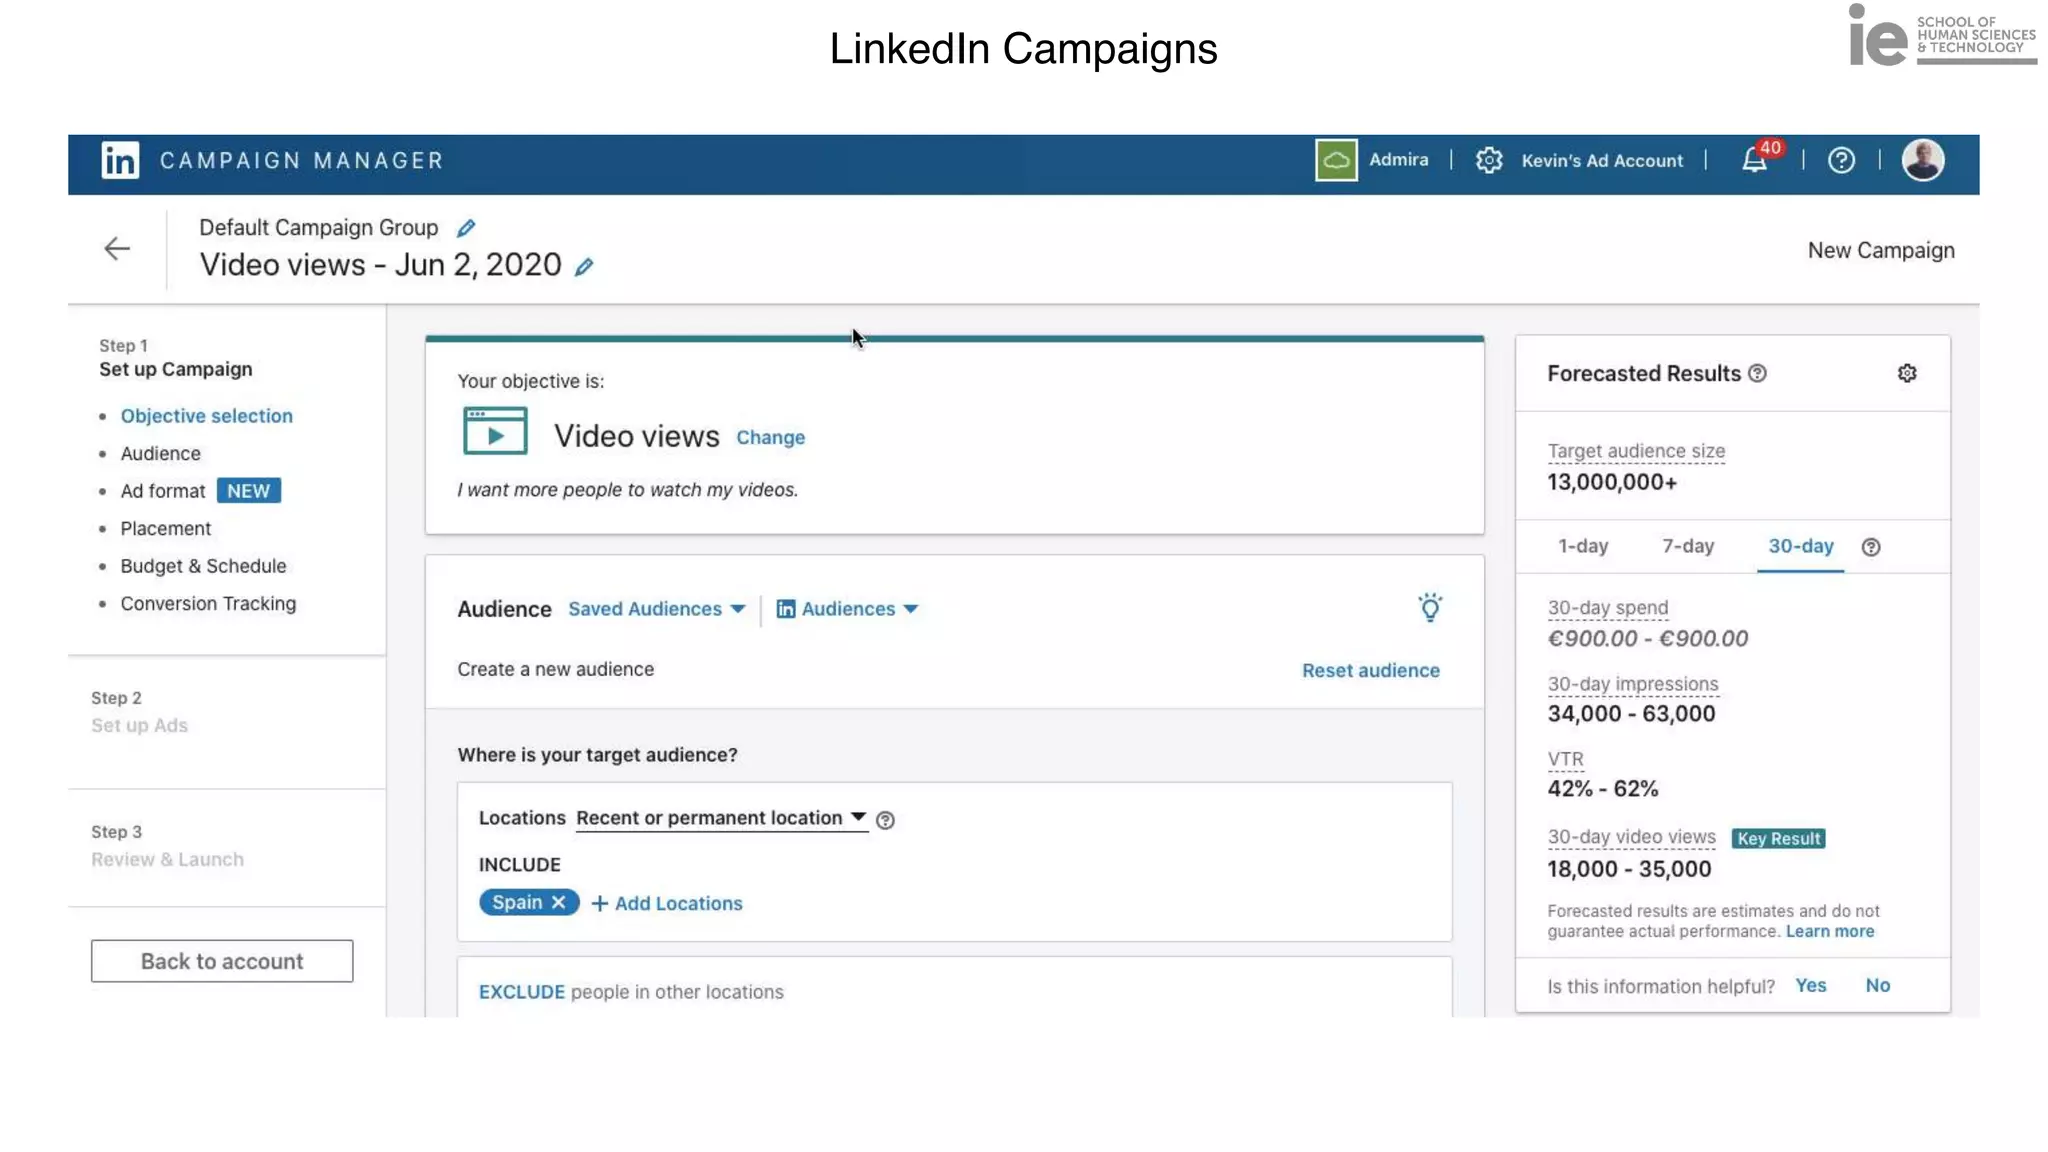Click the Back to account button

pos(222,961)
